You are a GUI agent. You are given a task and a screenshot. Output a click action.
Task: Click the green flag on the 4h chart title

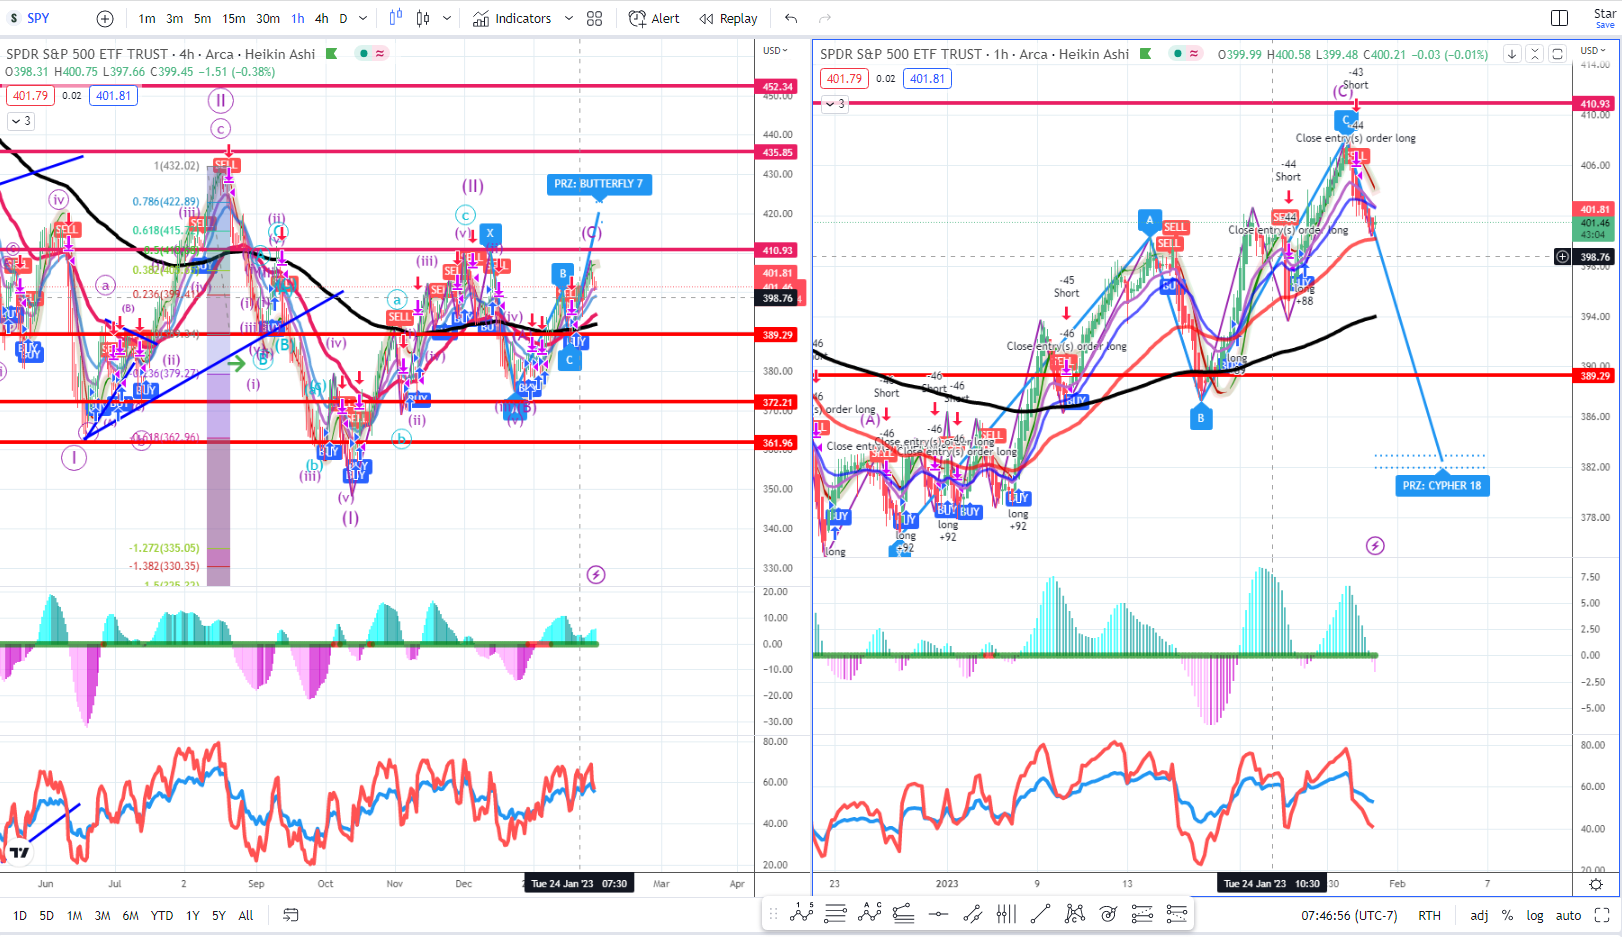point(332,54)
